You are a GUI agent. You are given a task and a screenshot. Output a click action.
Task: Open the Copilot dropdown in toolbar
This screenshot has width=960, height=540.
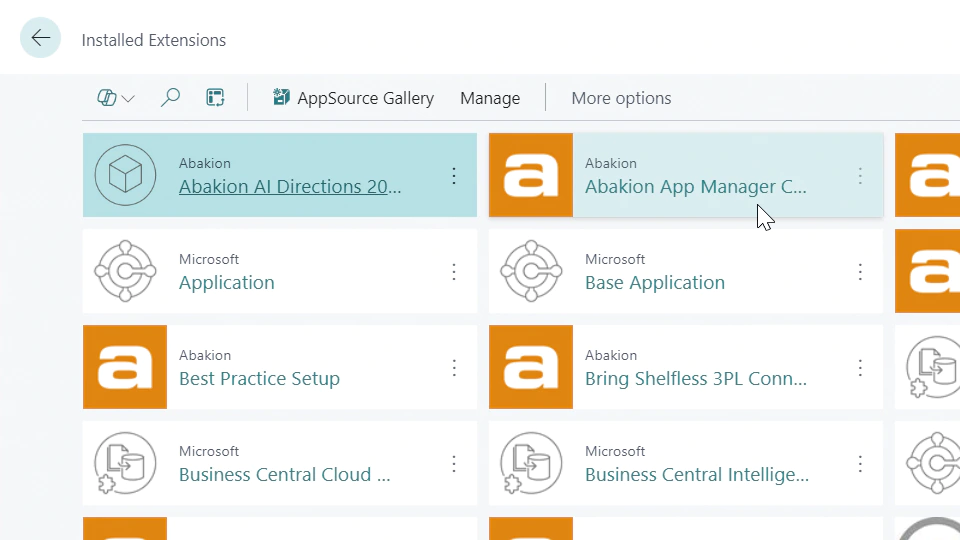tap(116, 98)
